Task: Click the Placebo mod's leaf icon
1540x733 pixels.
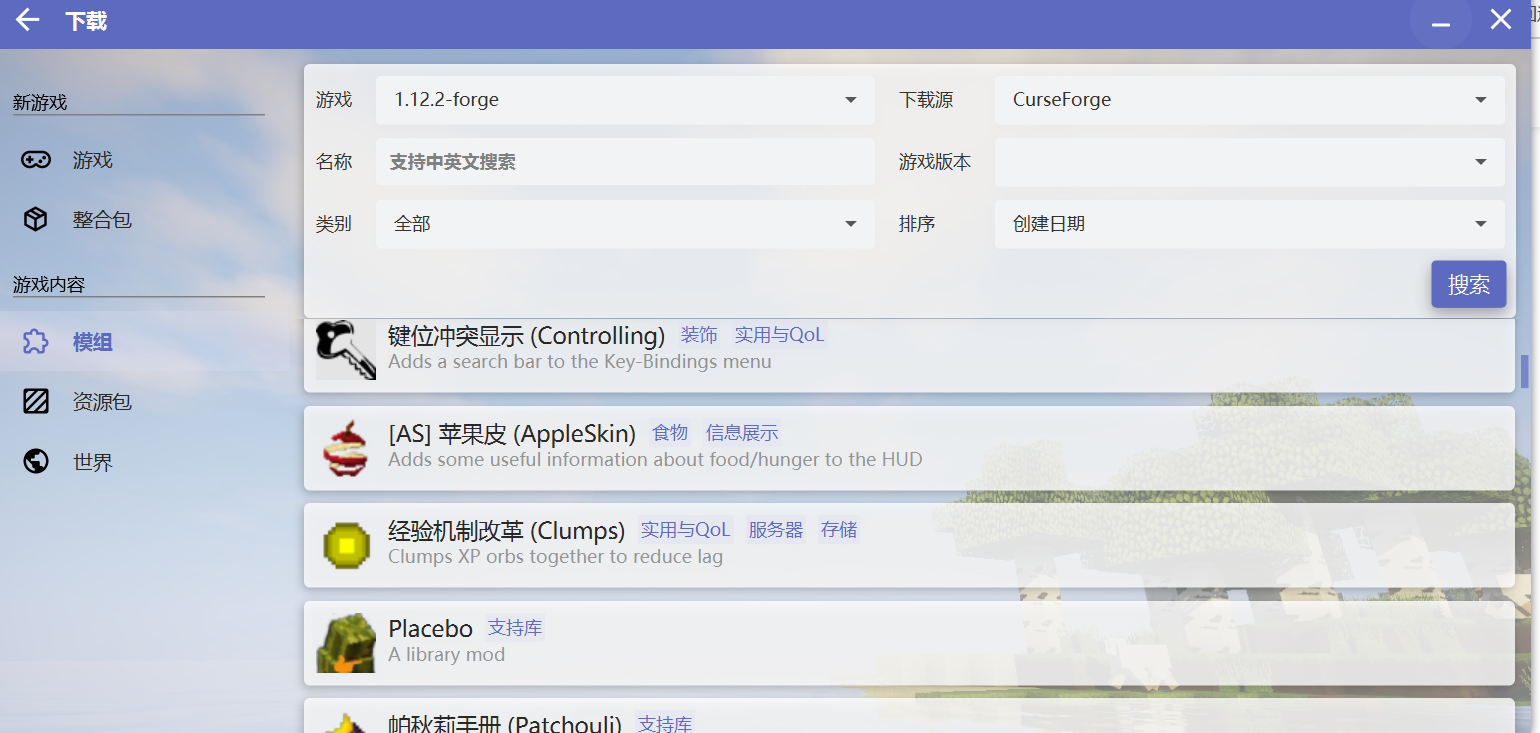Action: click(x=345, y=641)
